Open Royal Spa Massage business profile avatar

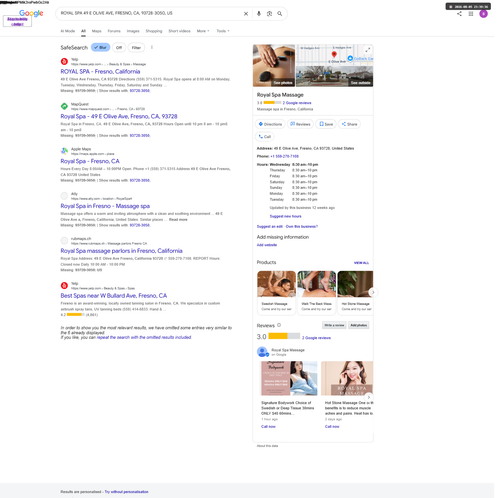tap(262, 352)
